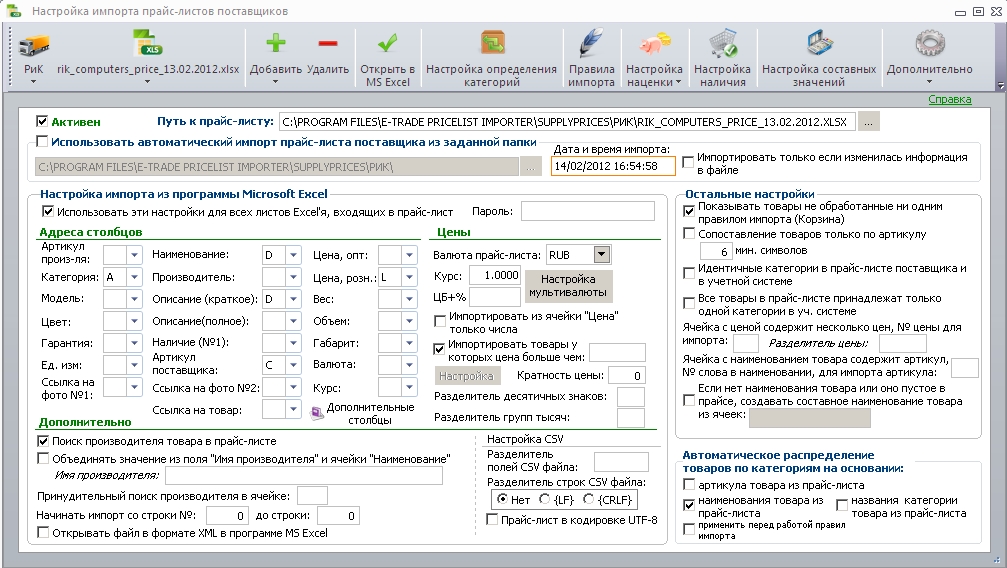Click Дополнительные столбцы icon
This screenshot has height=568, width=1007.
pyautogui.click(x=317, y=413)
